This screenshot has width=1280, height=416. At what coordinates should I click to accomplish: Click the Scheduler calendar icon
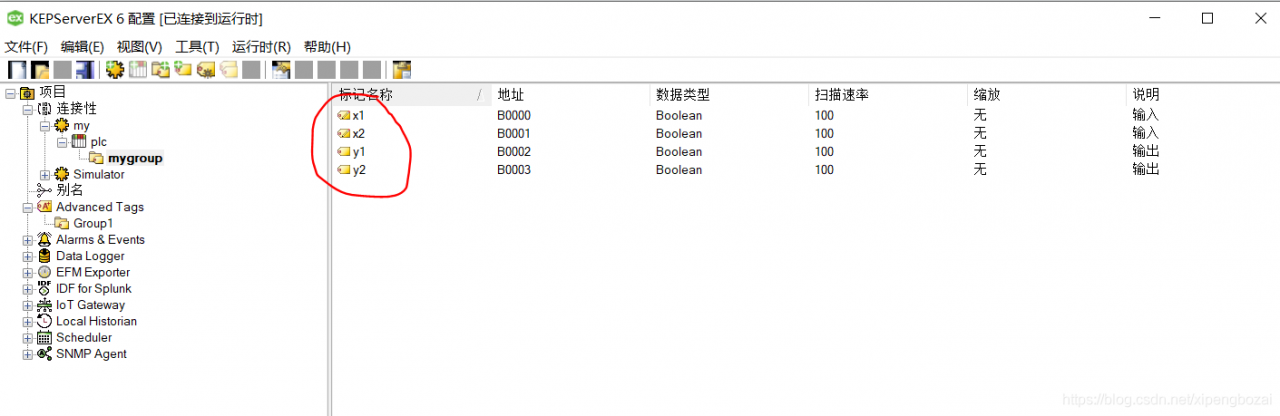[x=45, y=338]
